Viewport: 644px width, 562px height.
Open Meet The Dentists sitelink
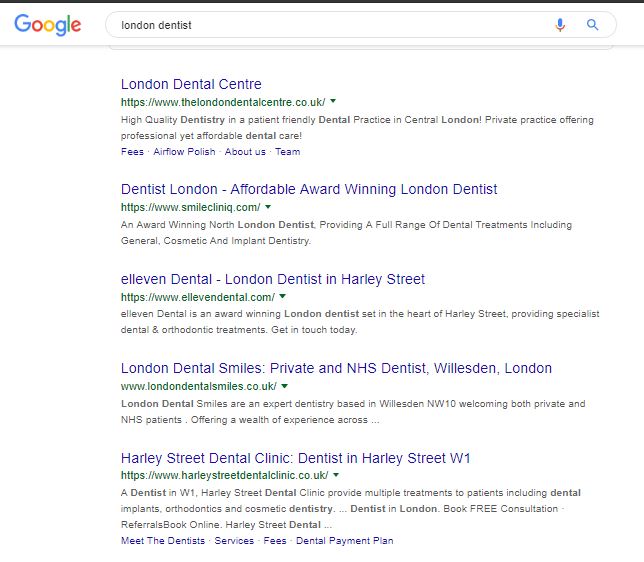click(163, 541)
